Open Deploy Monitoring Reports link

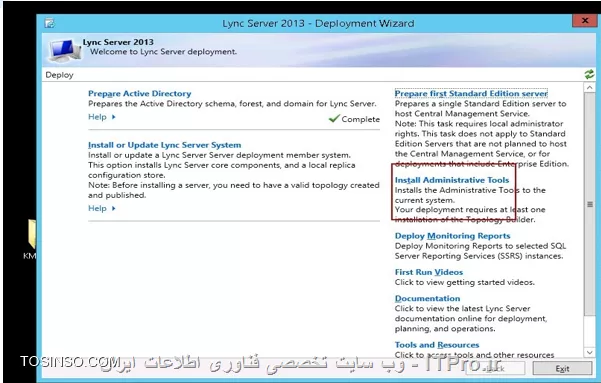(x=452, y=236)
